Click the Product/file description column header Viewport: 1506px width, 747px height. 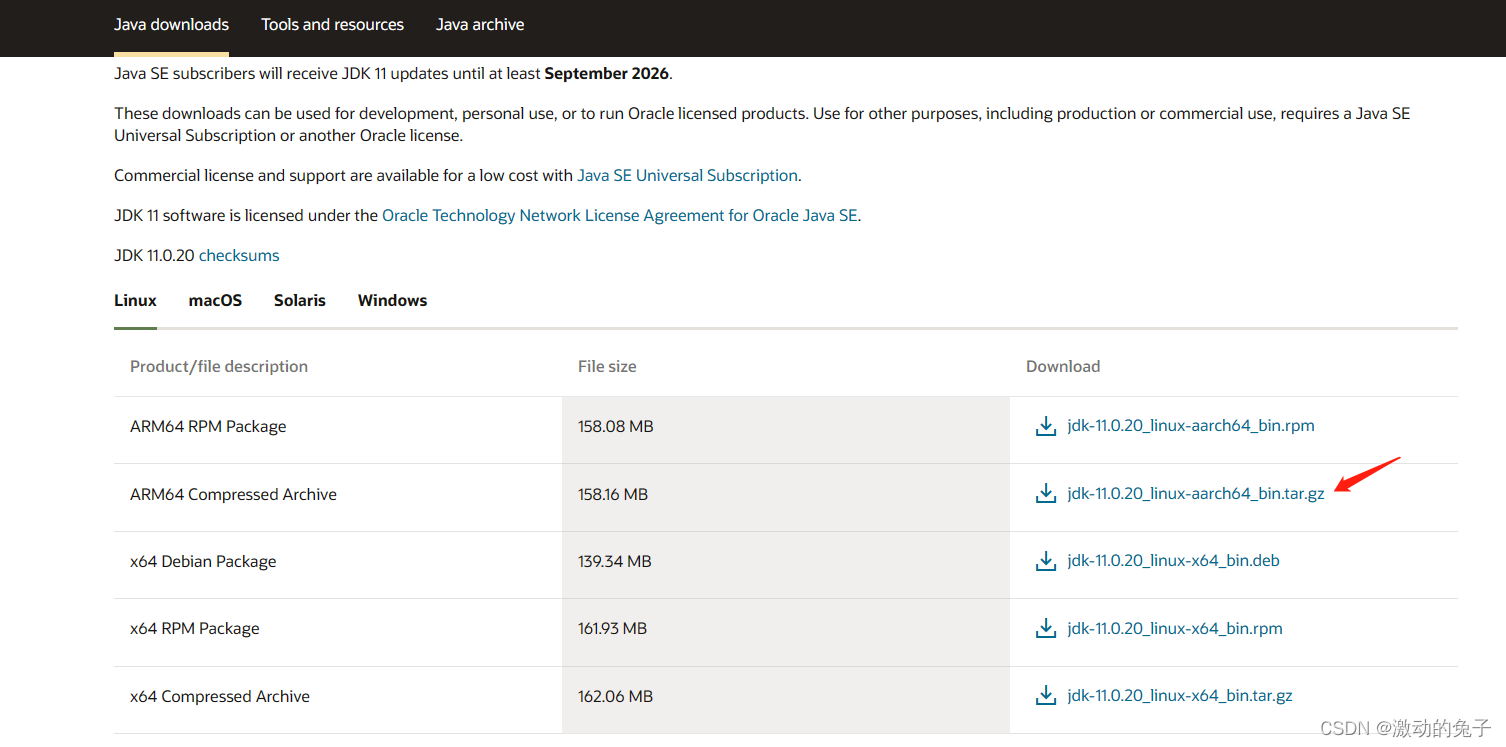[219, 367]
